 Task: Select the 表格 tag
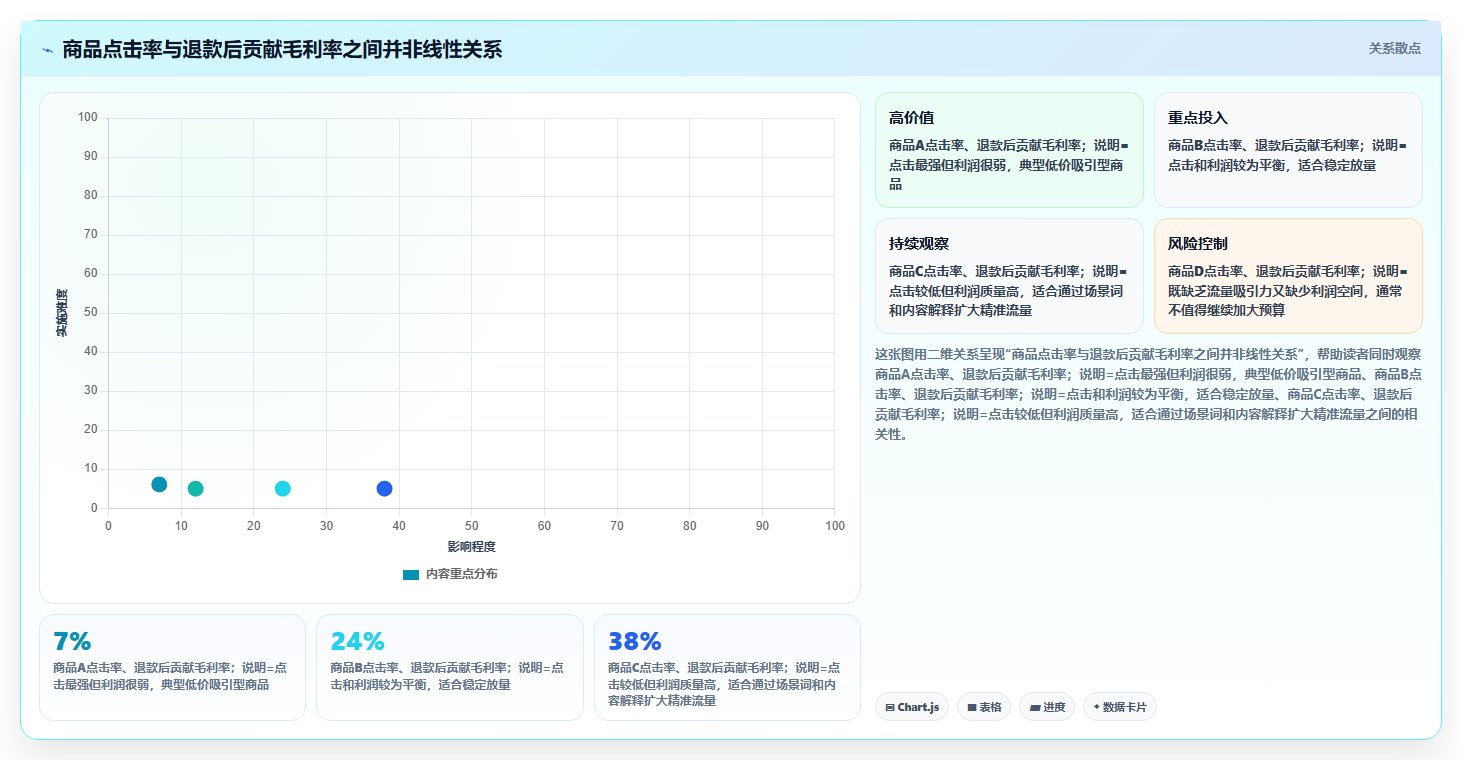(984, 707)
